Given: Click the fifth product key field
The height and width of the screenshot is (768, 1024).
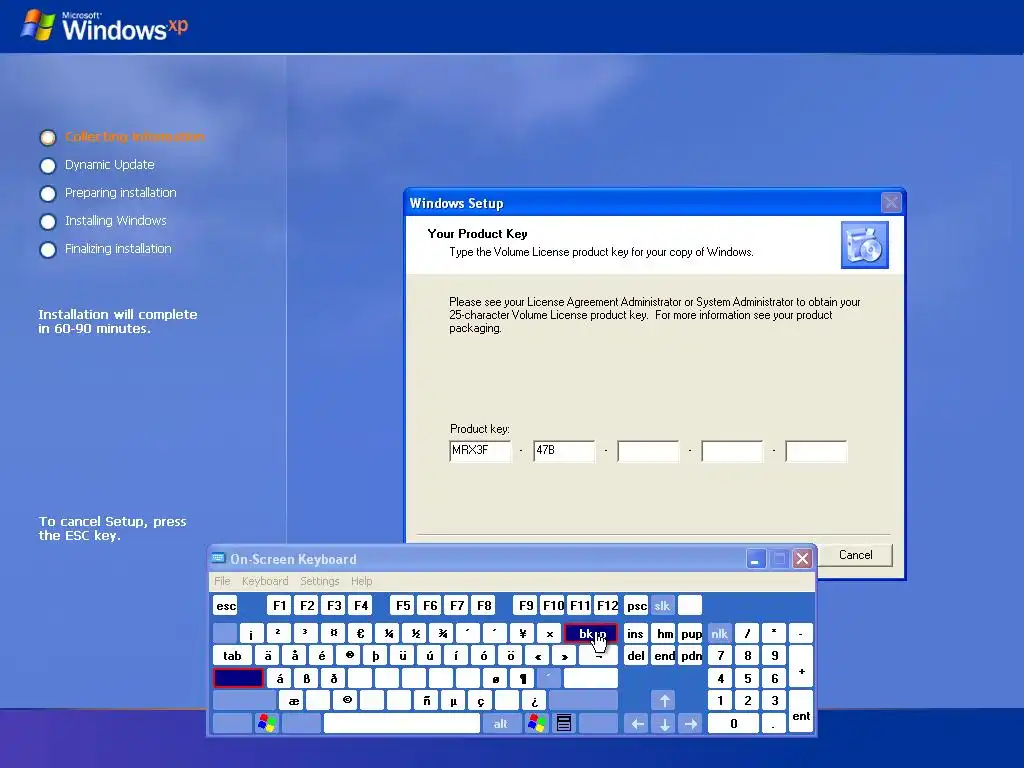Looking at the screenshot, I should tap(816, 451).
